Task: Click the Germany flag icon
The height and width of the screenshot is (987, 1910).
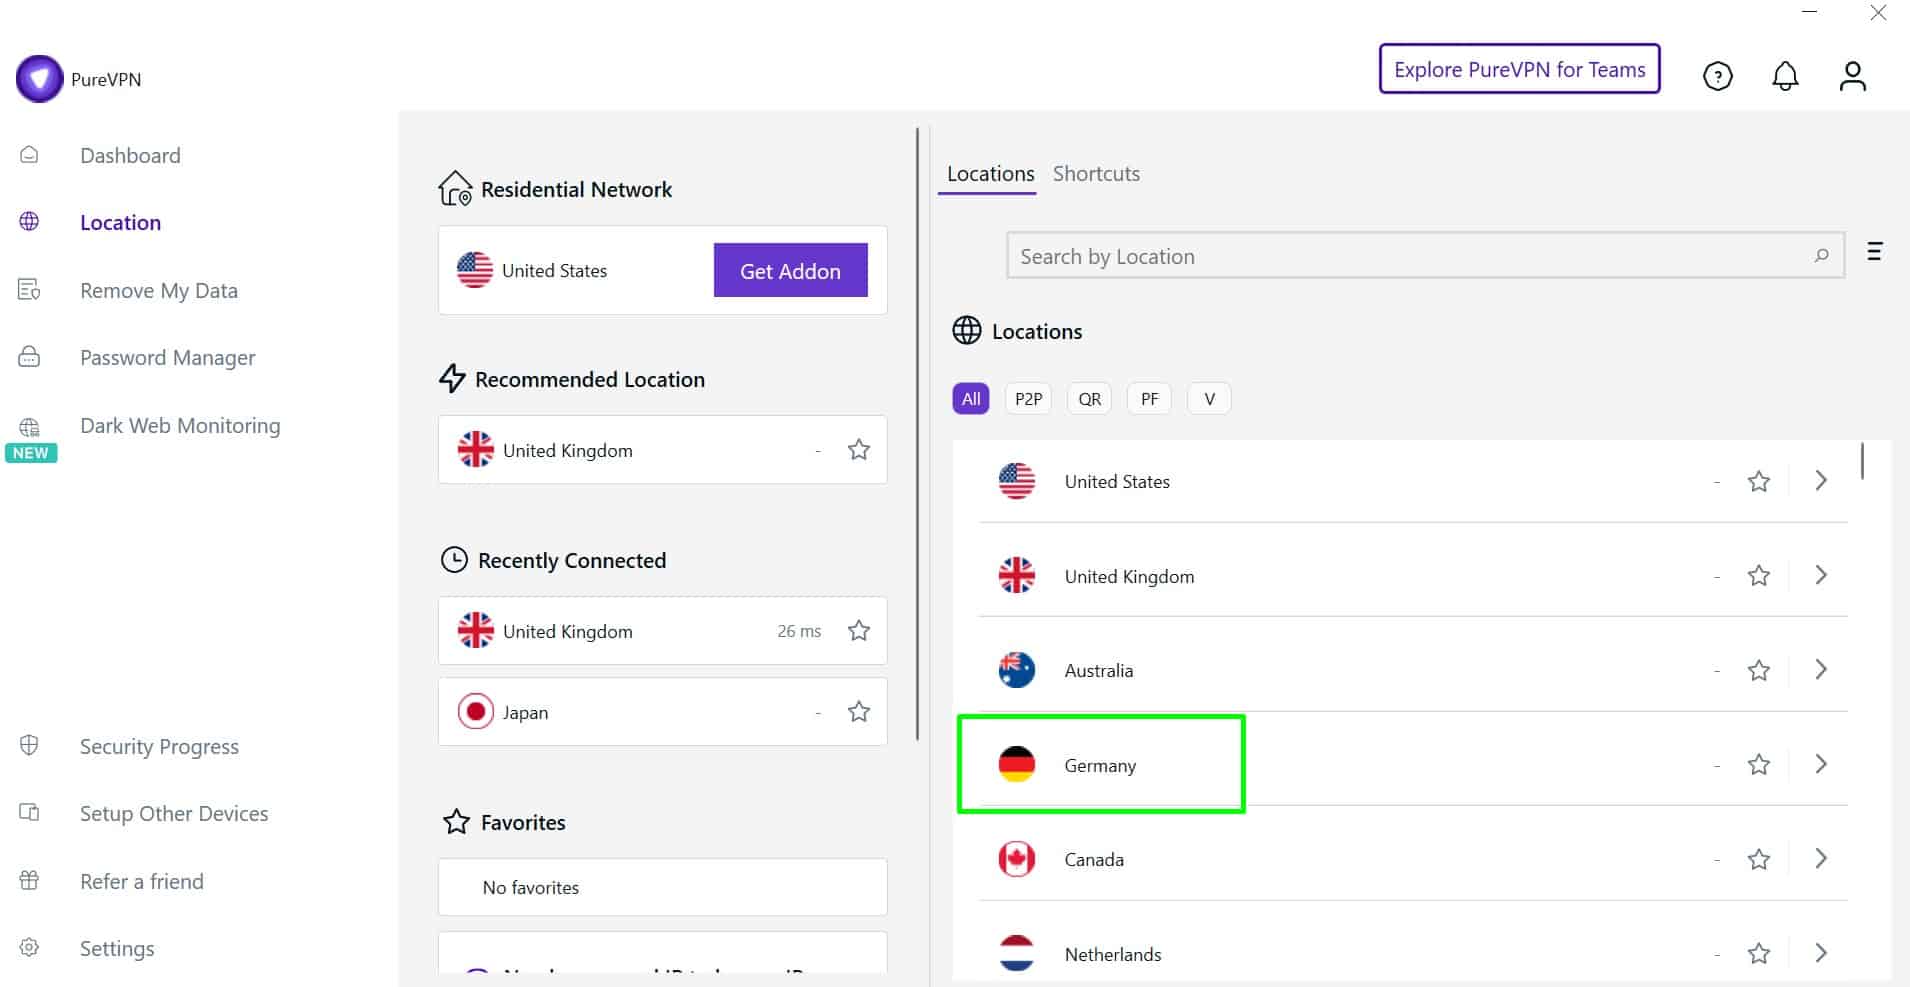Action: [1017, 765]
